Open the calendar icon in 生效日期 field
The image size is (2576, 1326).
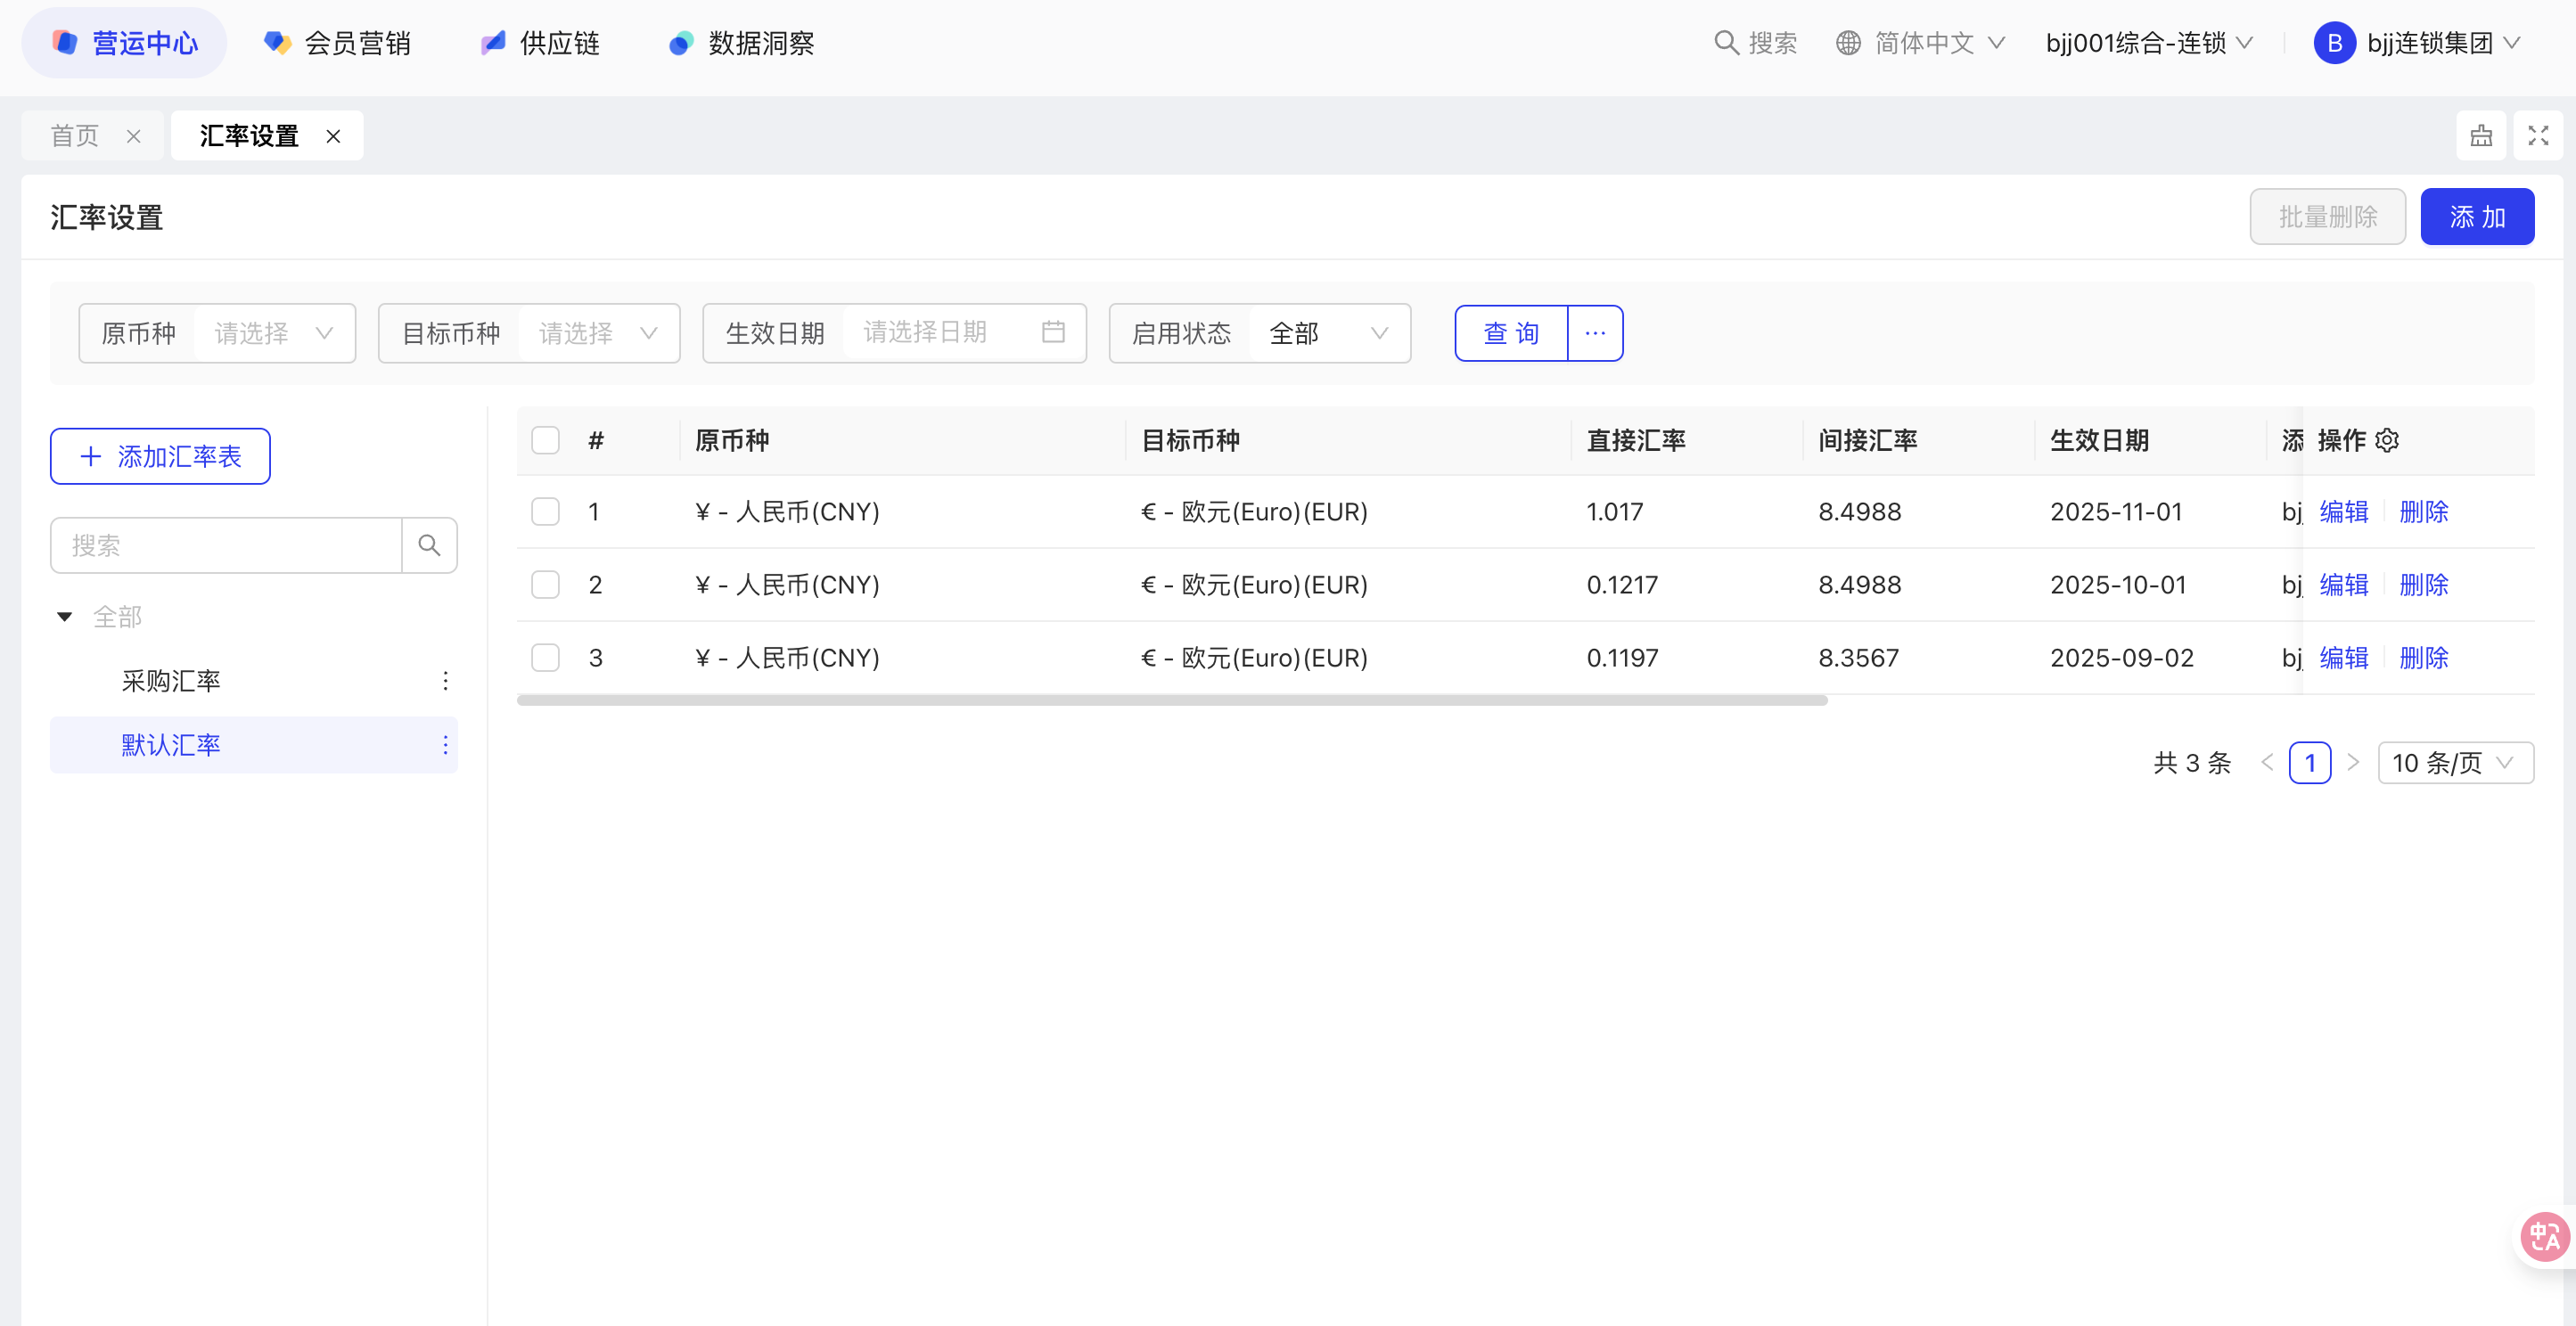click(1053, 332)
